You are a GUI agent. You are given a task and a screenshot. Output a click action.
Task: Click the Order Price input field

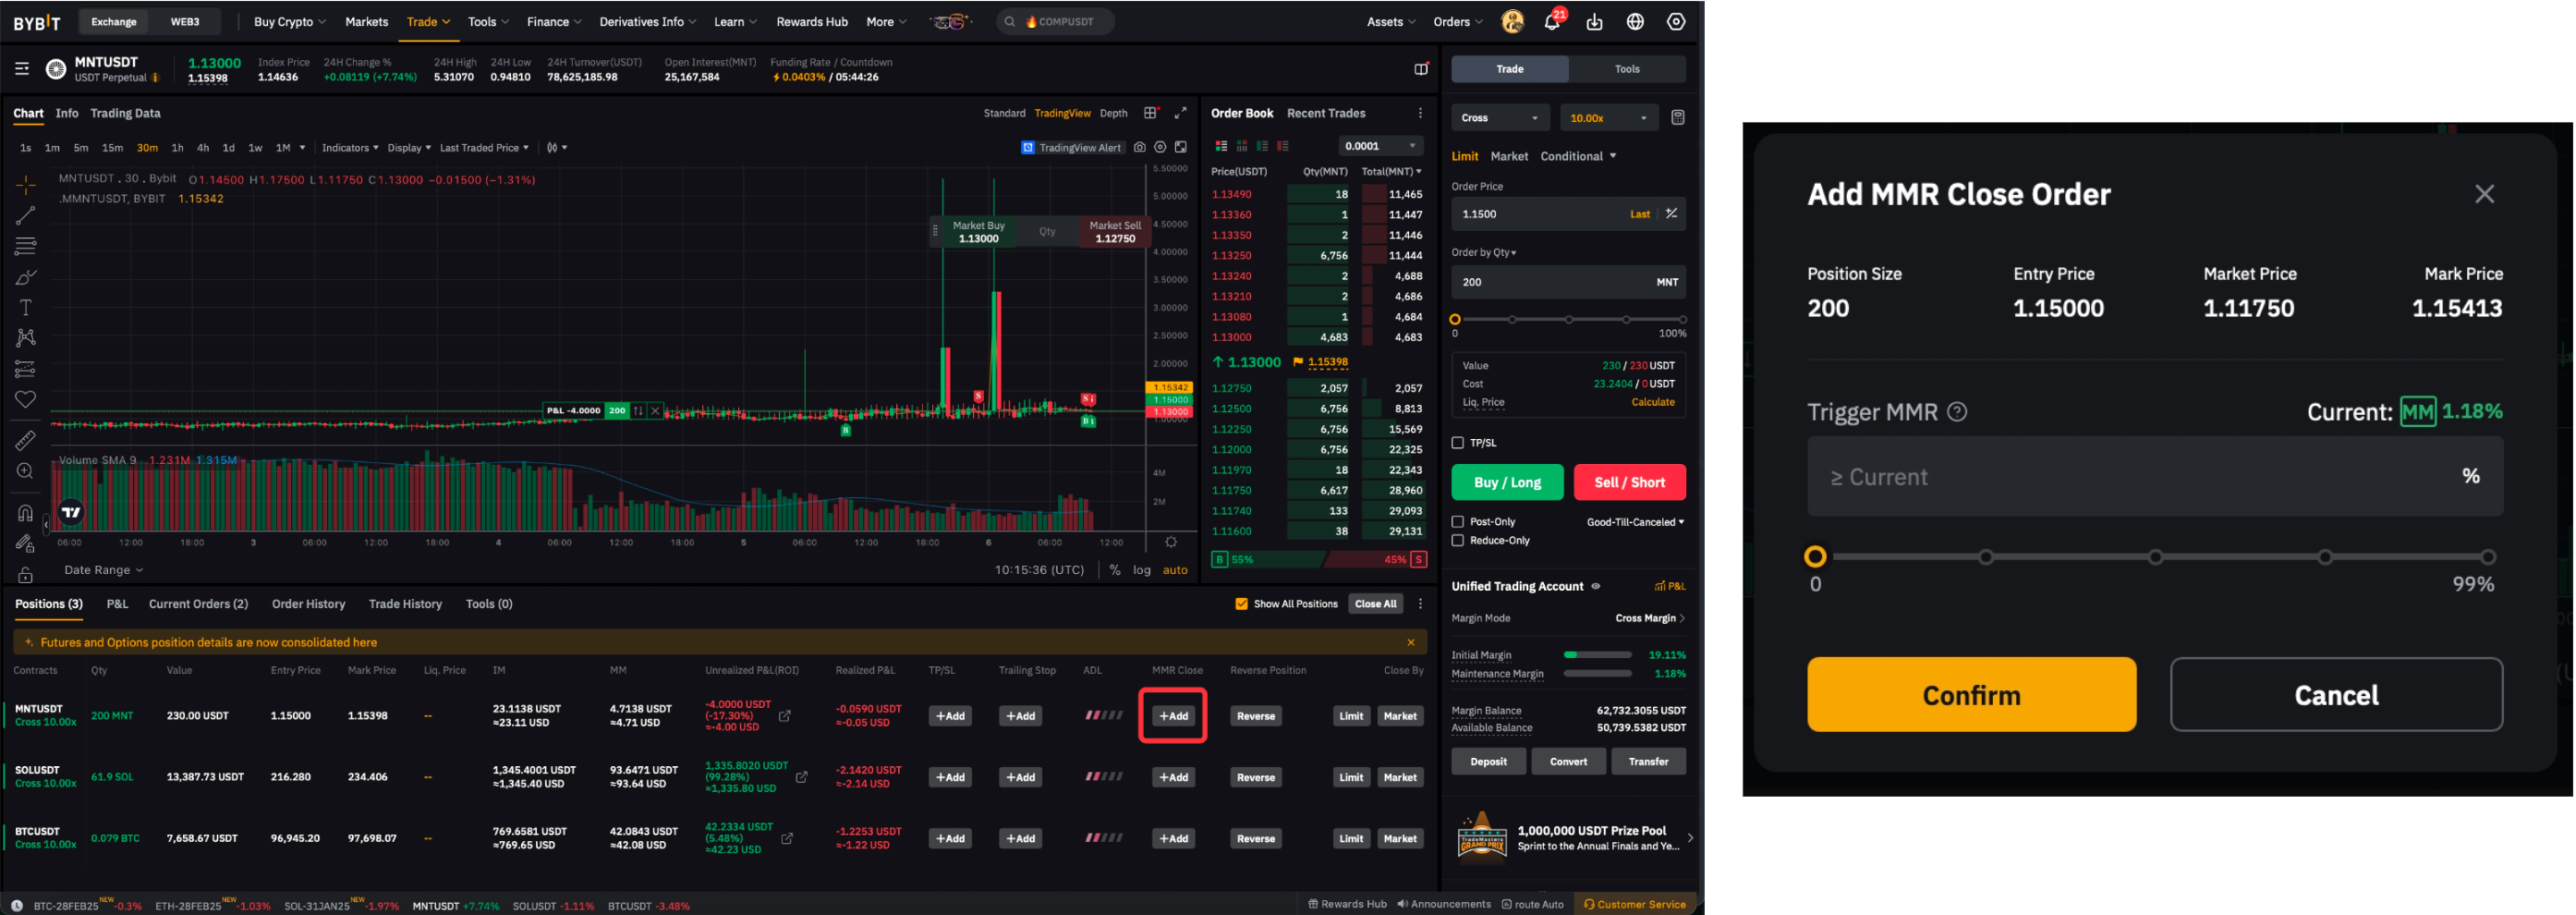click(1540, 214)
